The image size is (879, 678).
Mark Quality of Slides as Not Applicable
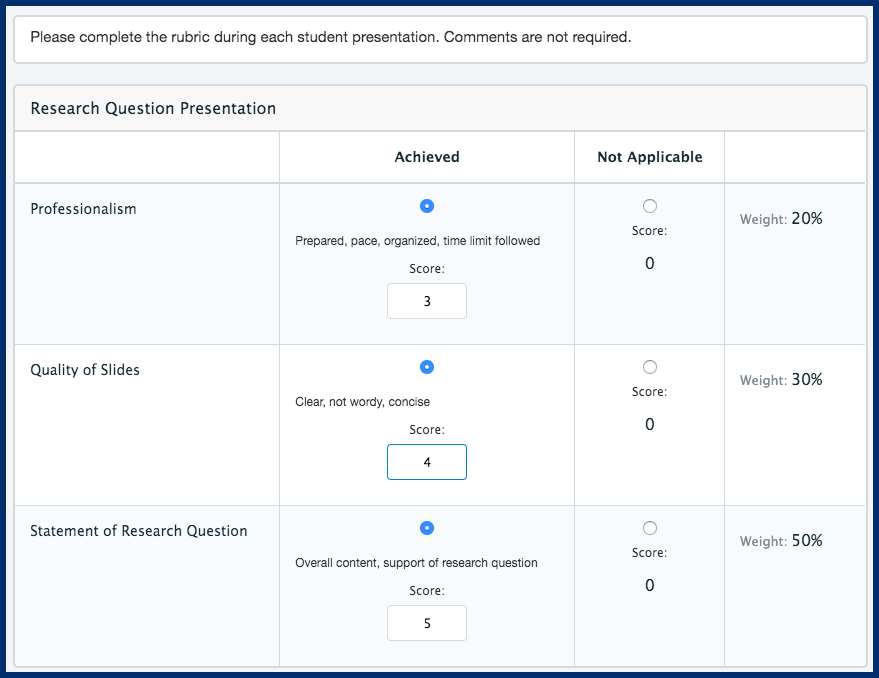(650, 367)
